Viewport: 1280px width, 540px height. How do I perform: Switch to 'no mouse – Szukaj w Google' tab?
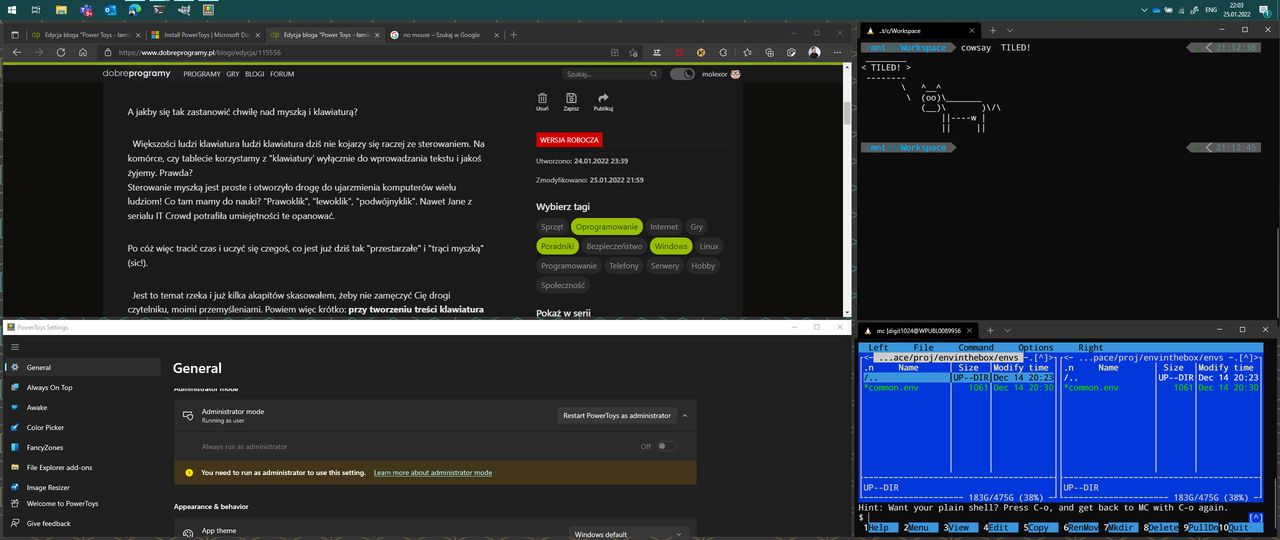click(444, 34)
